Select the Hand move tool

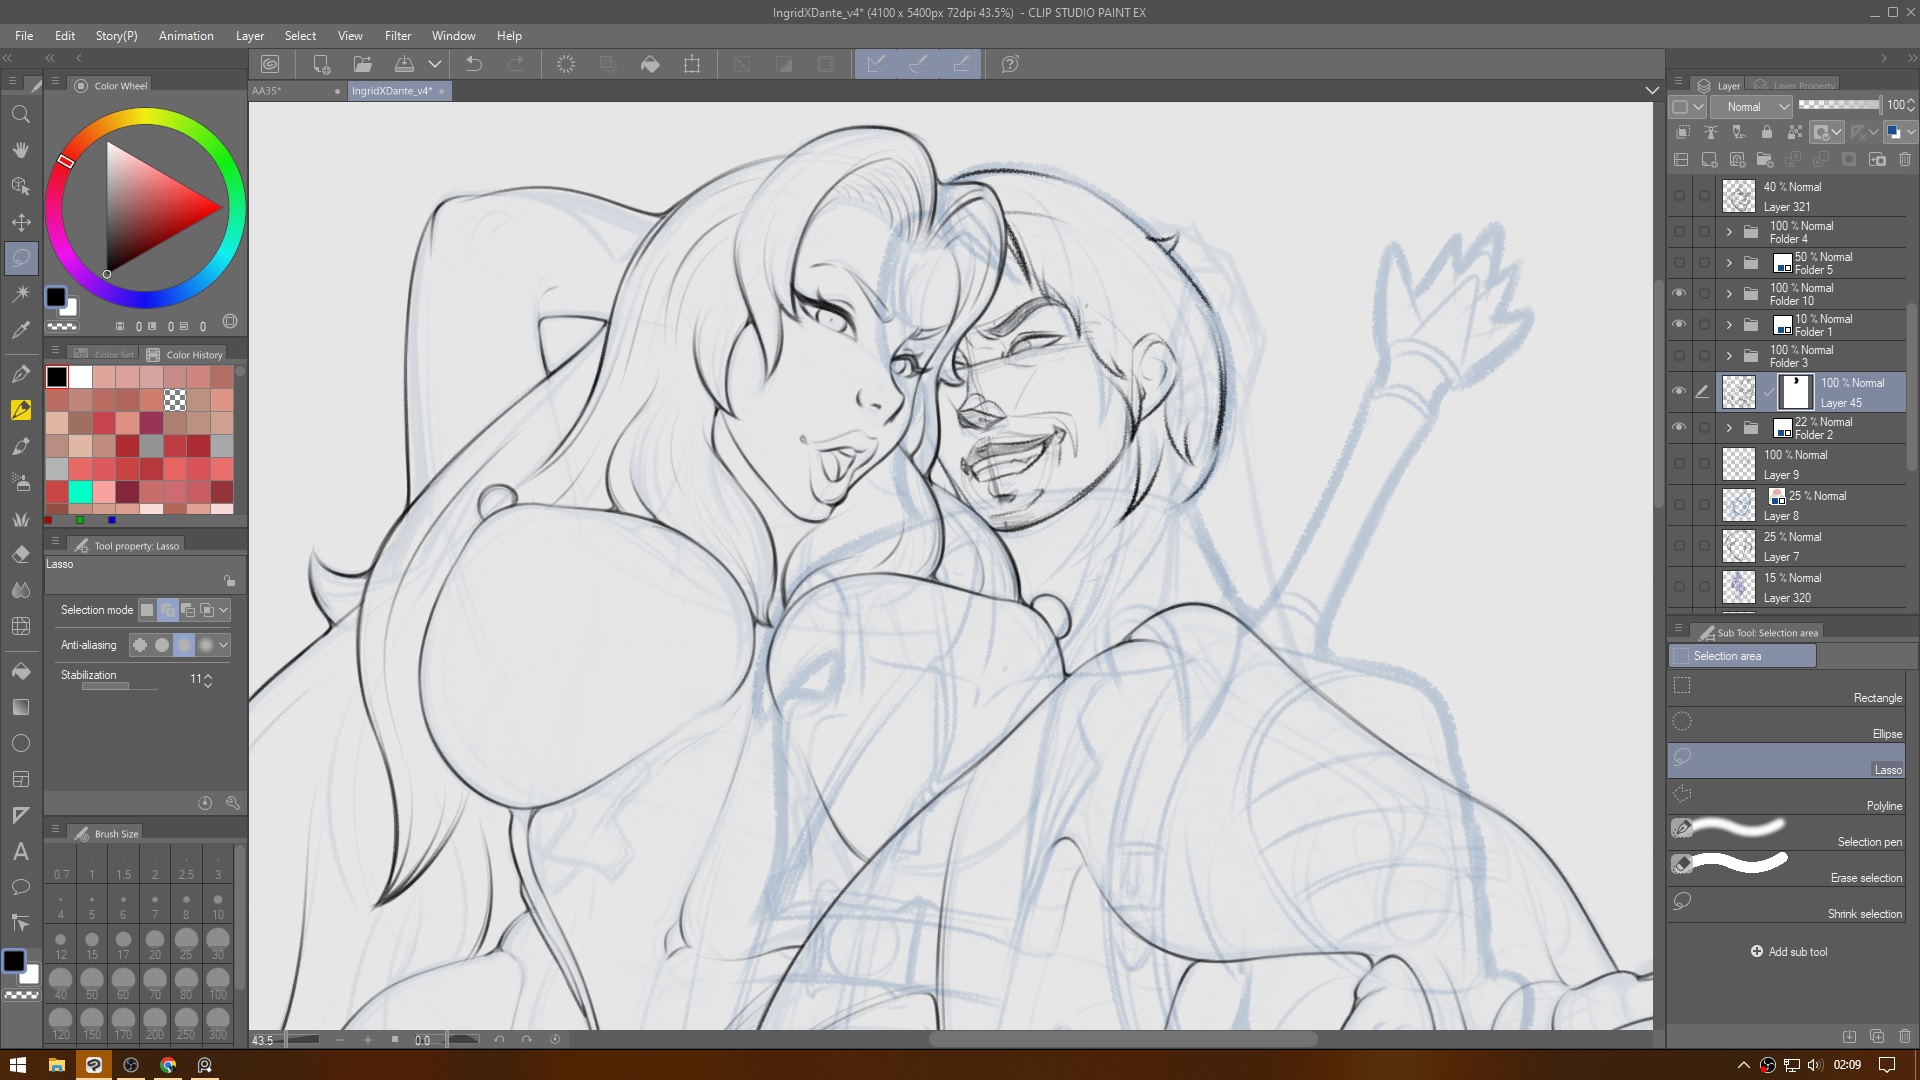(20, 150)
